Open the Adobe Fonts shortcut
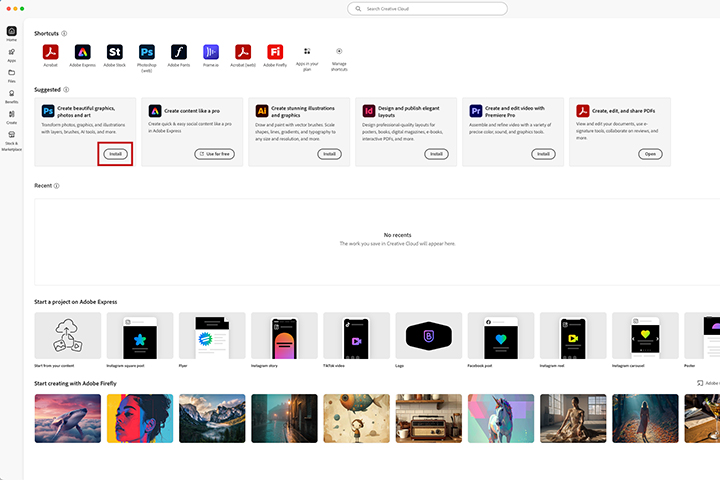This screenshot has height=480, width=720. point(178,51)
